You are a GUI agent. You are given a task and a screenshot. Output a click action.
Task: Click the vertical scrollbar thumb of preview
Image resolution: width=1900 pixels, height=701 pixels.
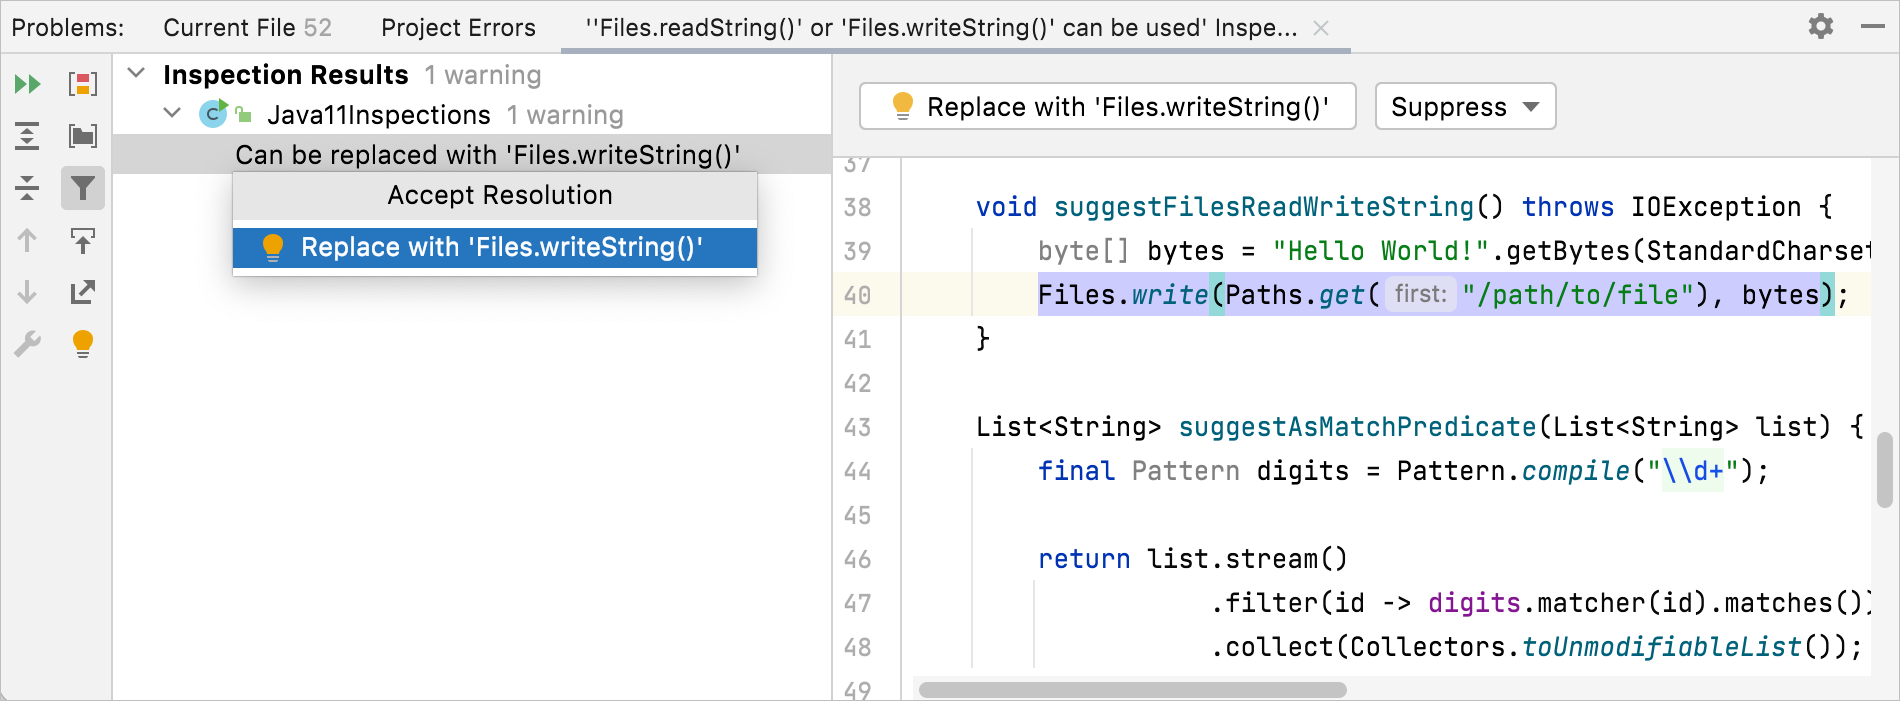point(1885,469)
